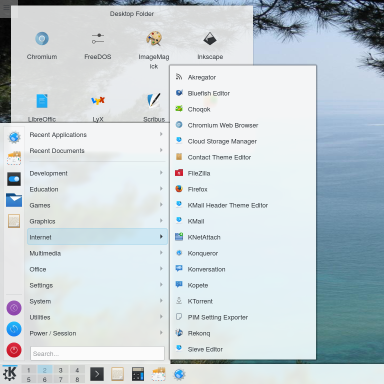Click the Firefox icon in menu
Image resolution: width=384 pixels, height=384 pixels.
(179, 189)
